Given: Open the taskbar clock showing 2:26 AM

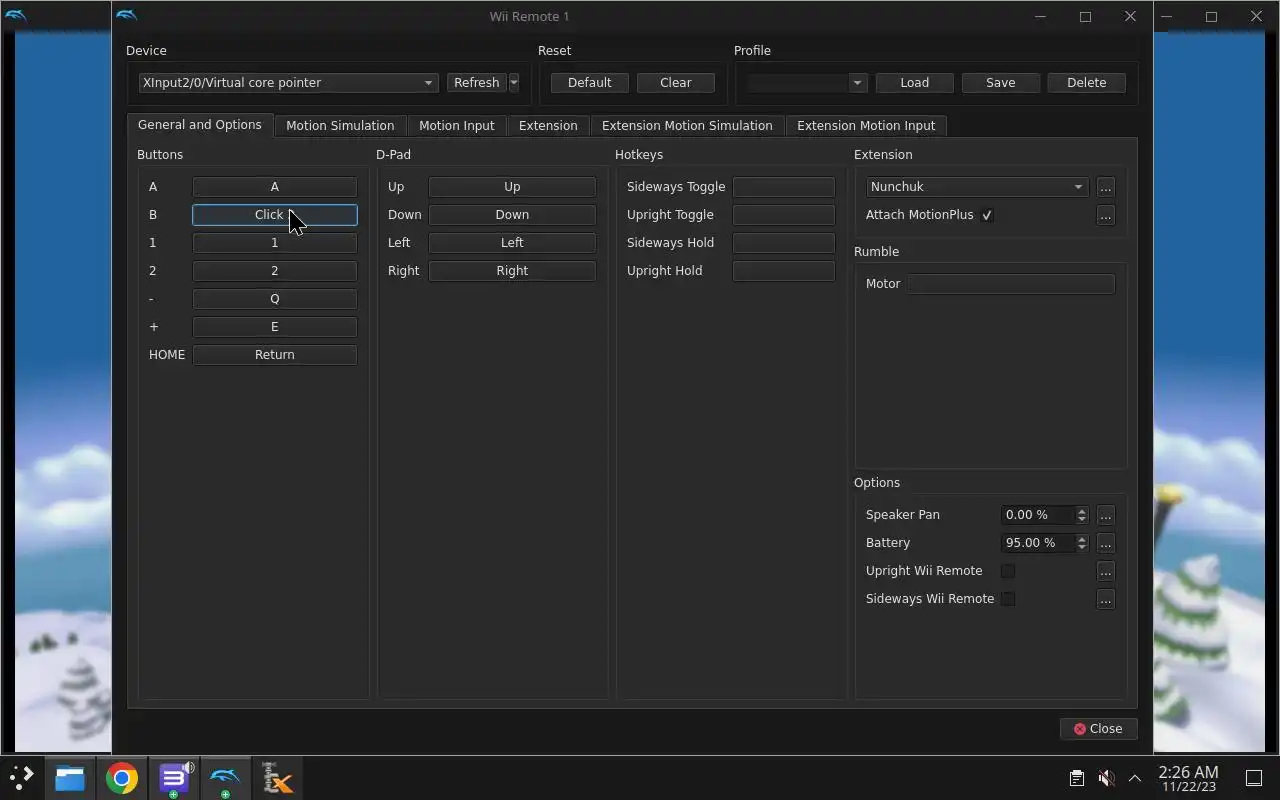Looking at the screenshot, I should pos(1188,778).
